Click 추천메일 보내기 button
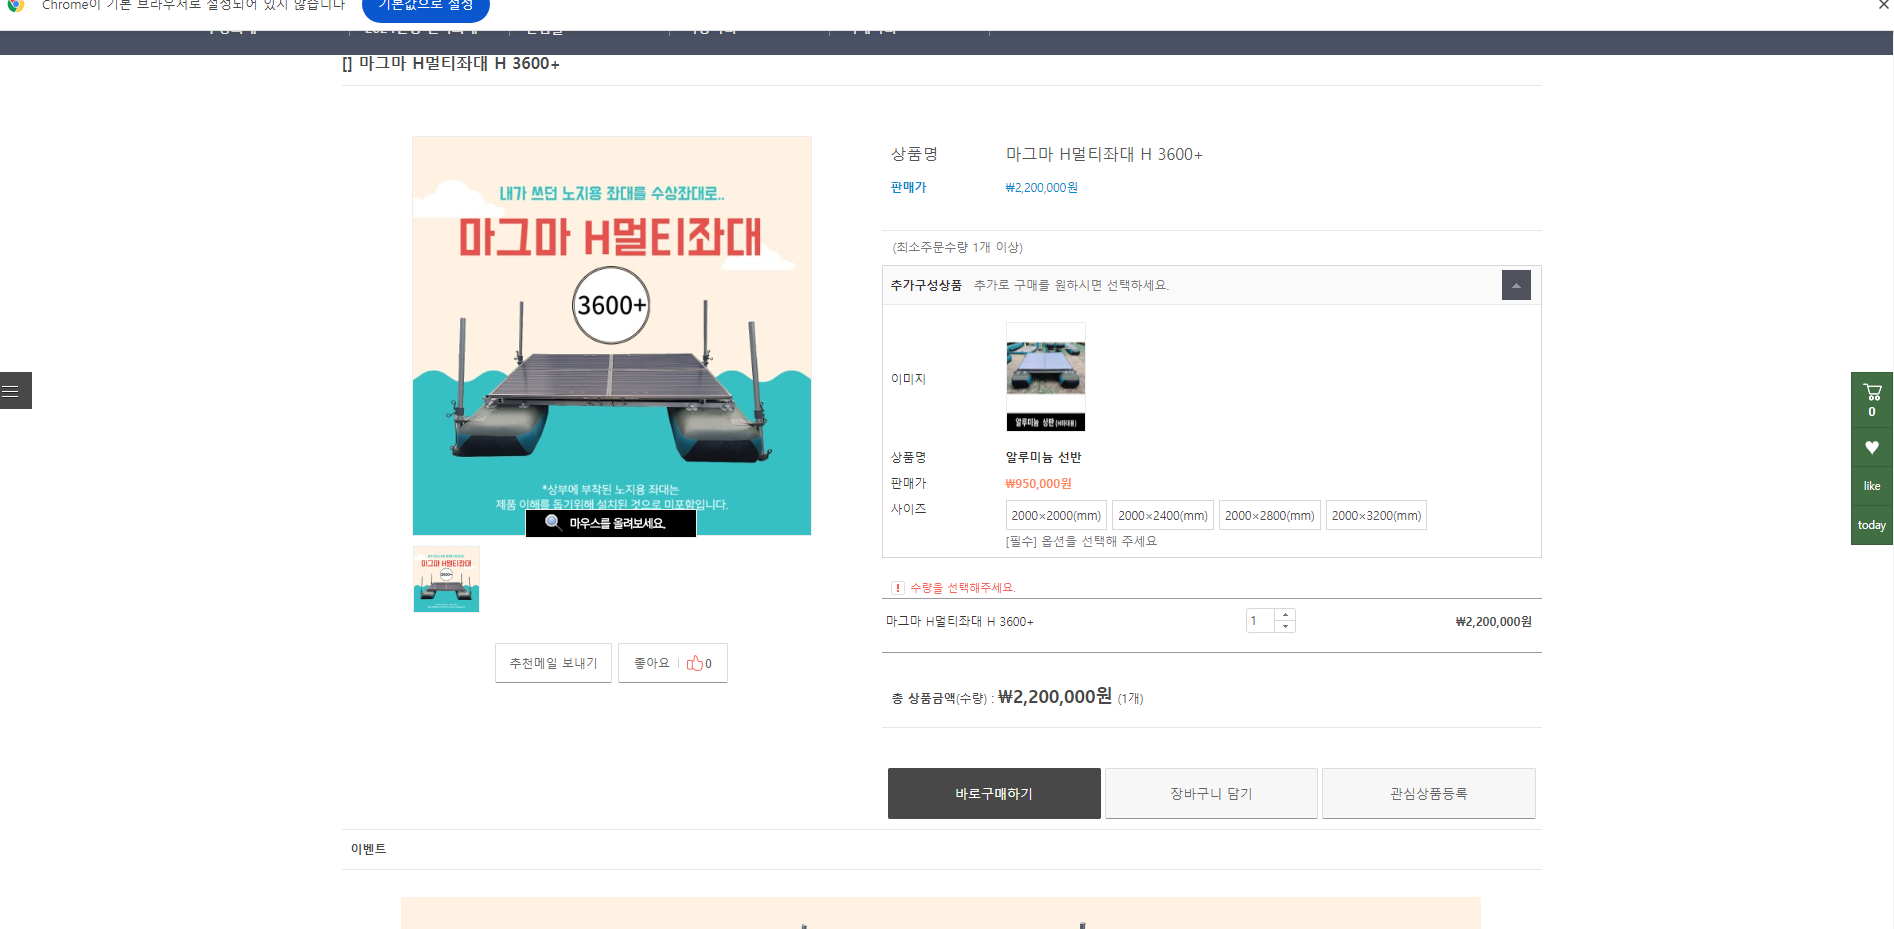 click(x=553, y=663)
